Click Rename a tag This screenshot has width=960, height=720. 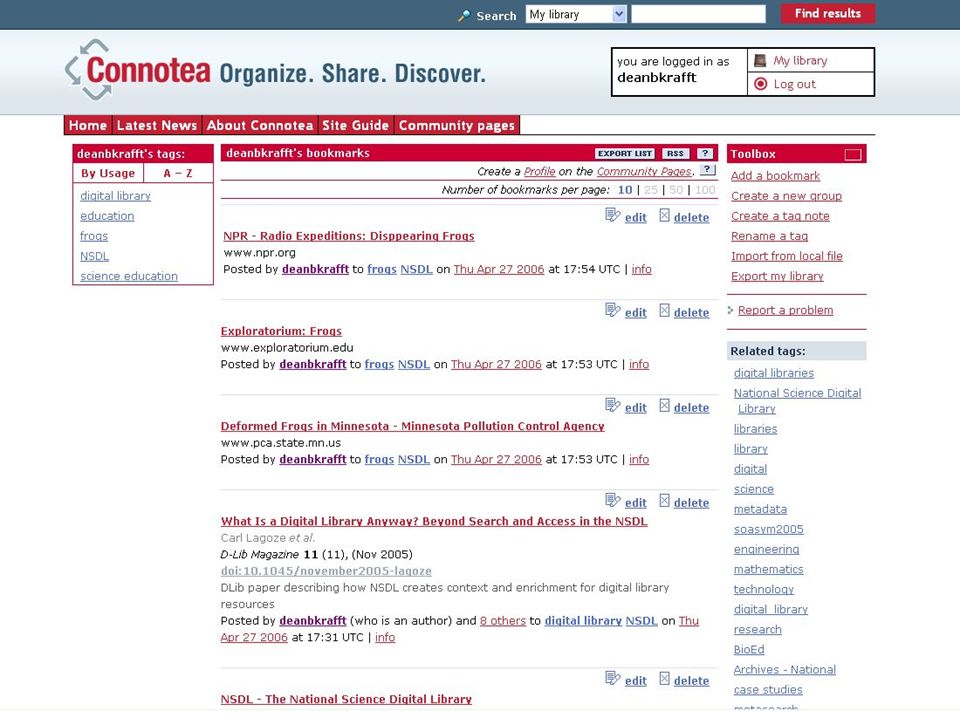769,236
